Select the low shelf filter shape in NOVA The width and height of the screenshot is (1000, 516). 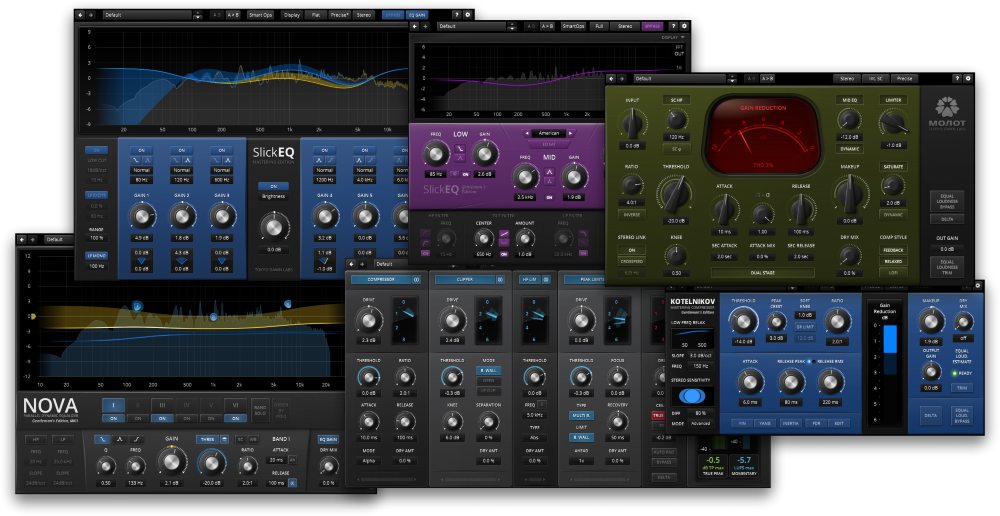[x=102, y=439]
